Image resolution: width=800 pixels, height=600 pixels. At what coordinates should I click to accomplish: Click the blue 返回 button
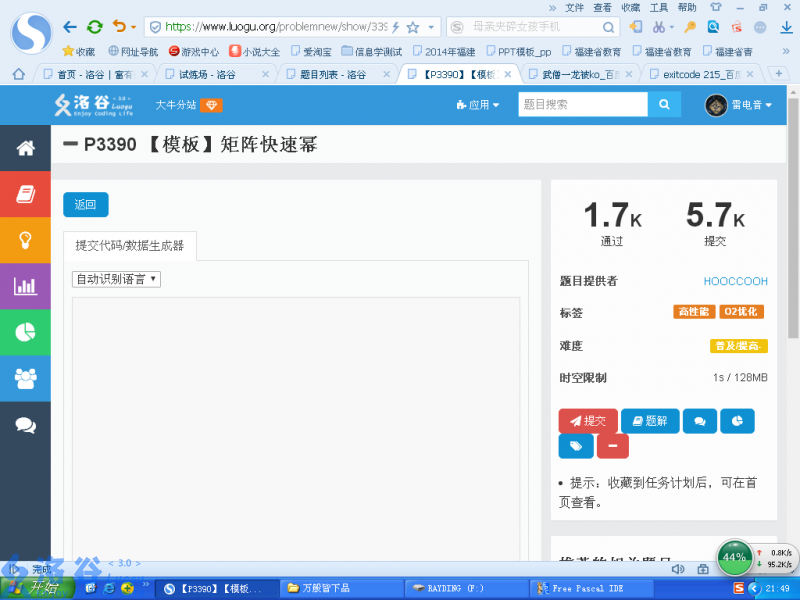[85, 205]
